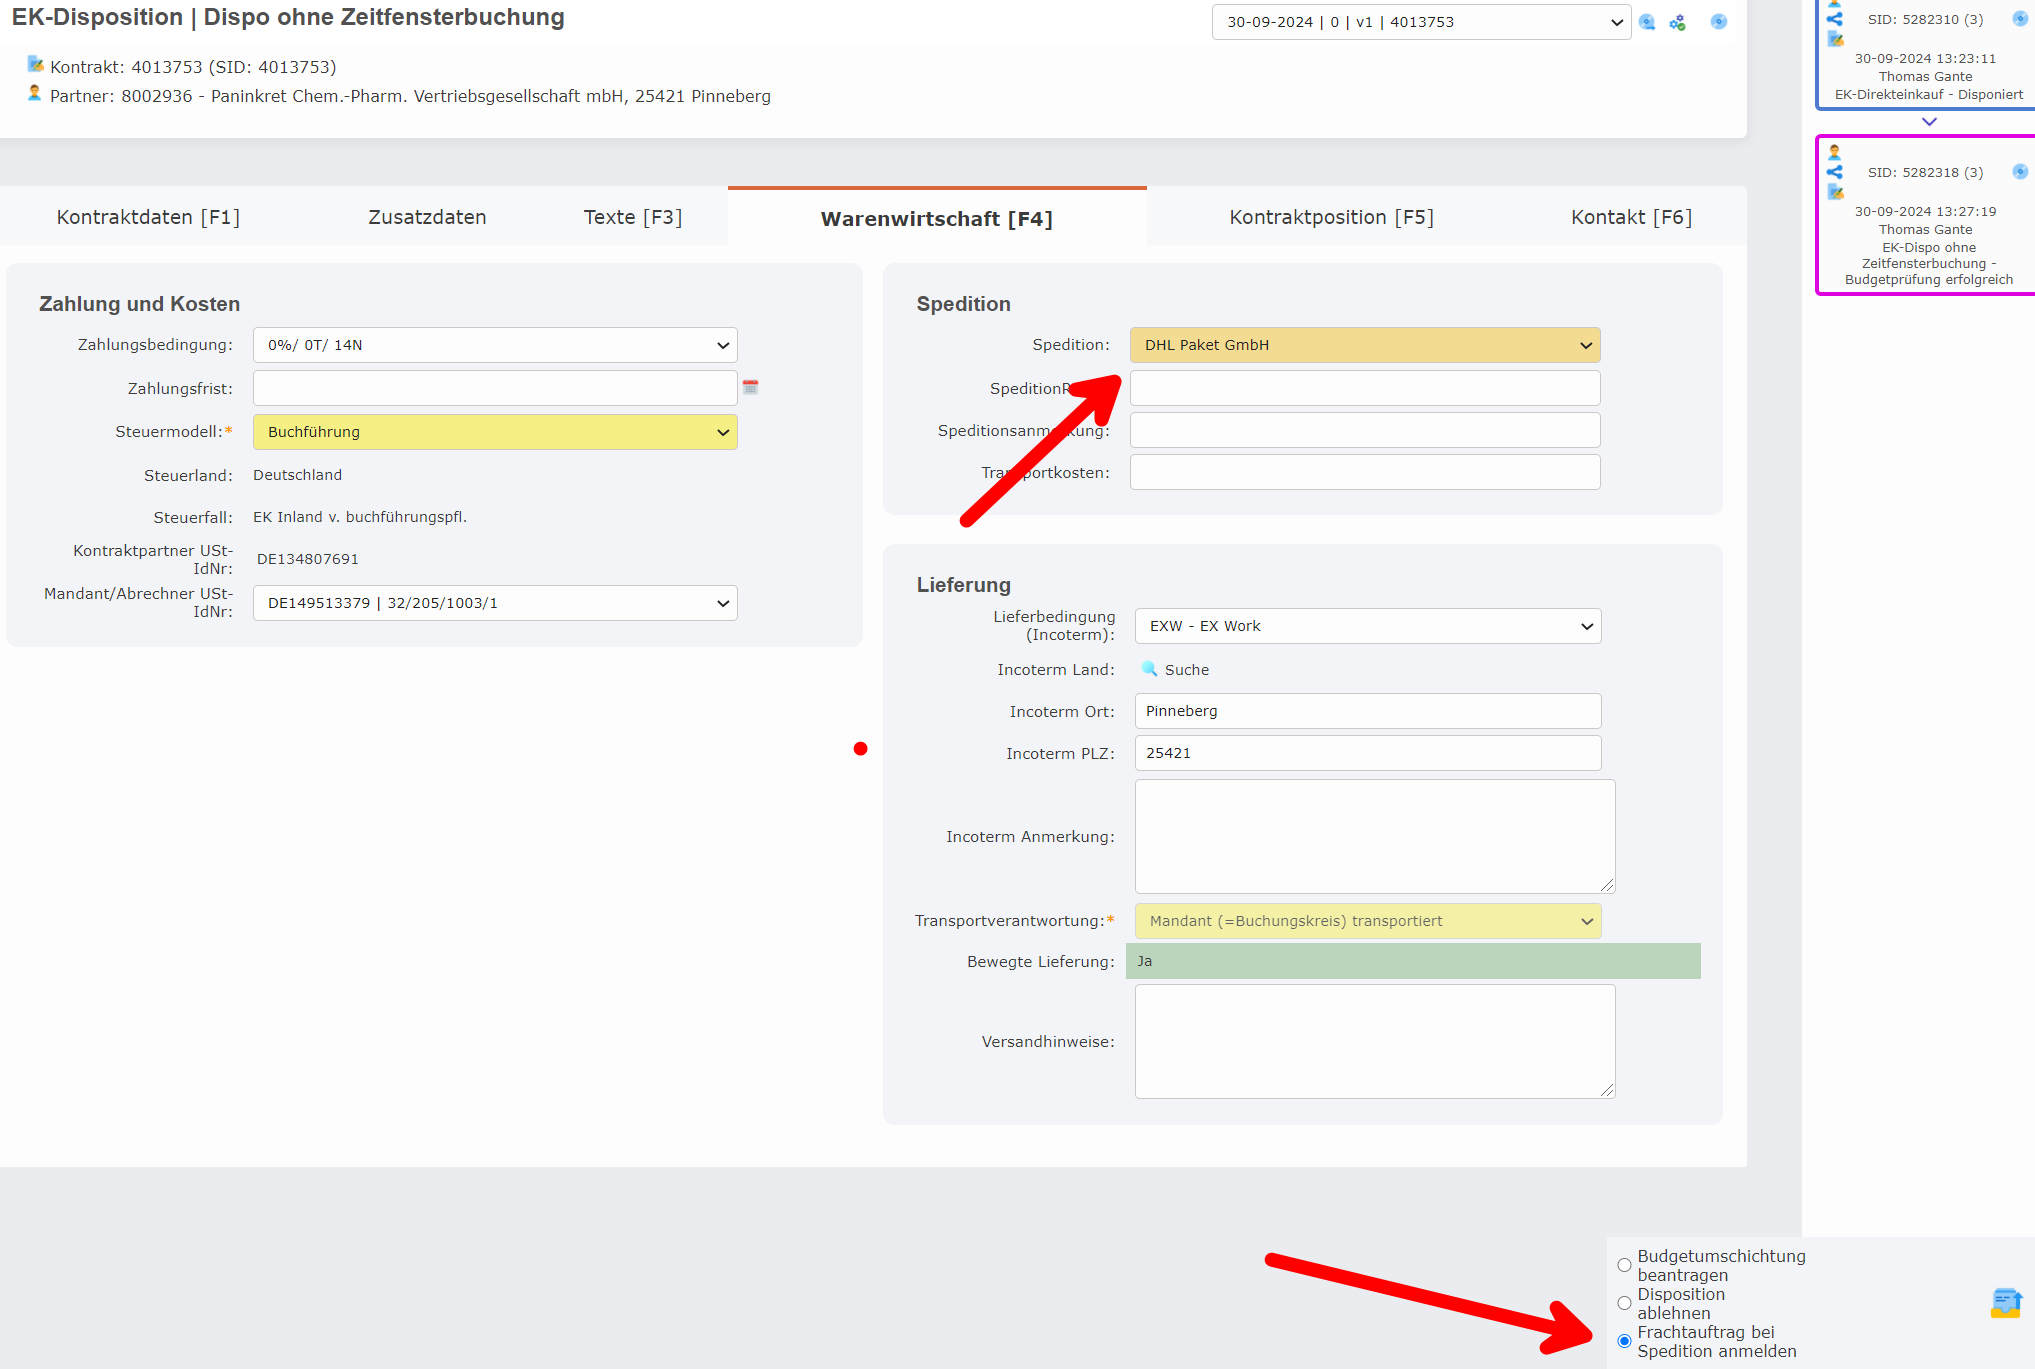Click the gears icon next to the version dropdown
The width and height of the screenshot is (2035, 1369).
1678,21
